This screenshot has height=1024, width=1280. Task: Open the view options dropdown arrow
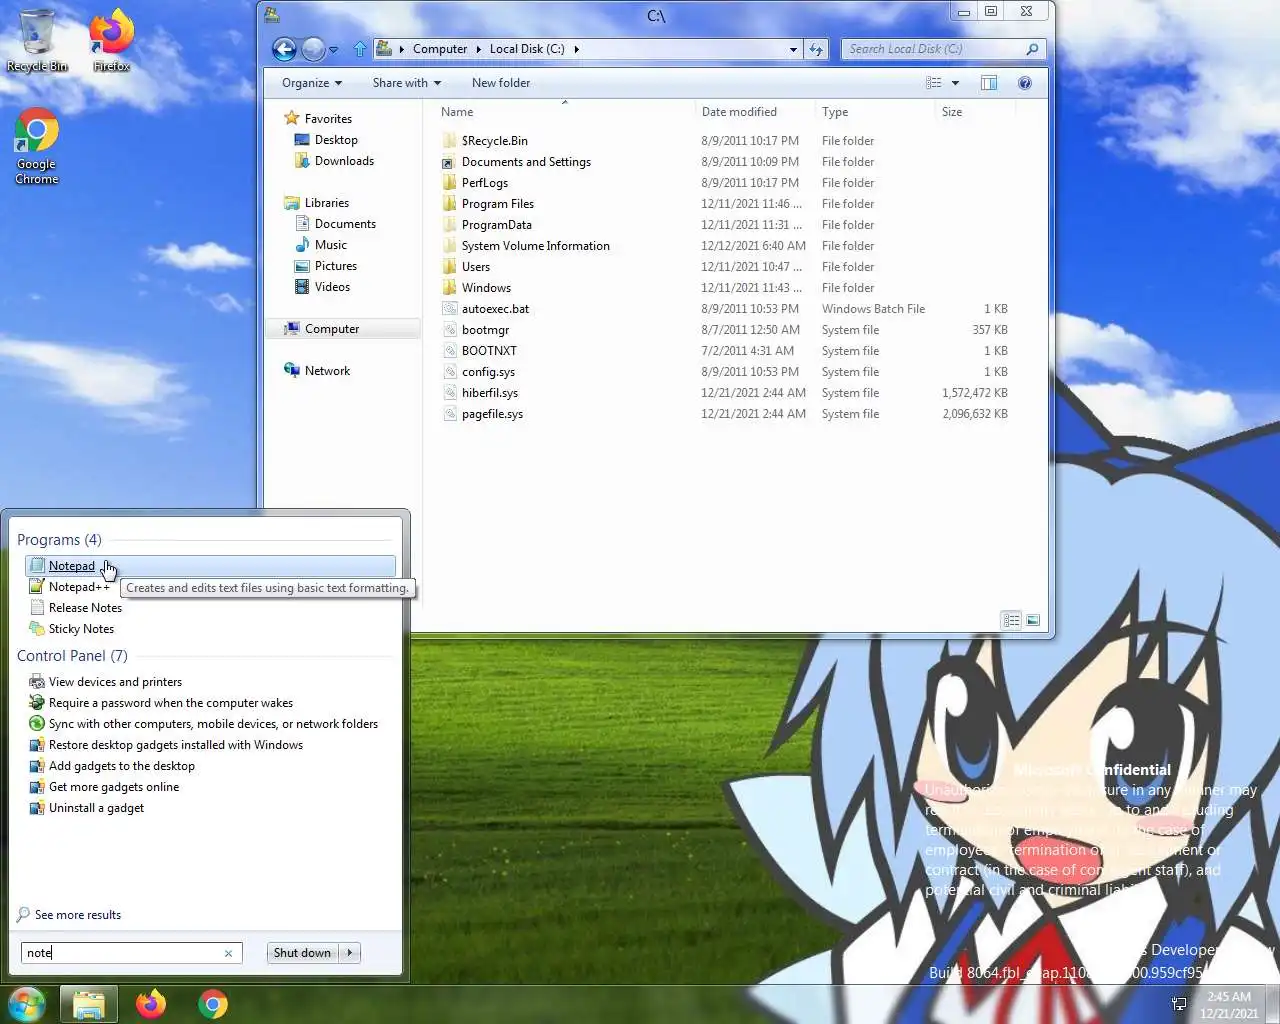[x=955, y=83]
